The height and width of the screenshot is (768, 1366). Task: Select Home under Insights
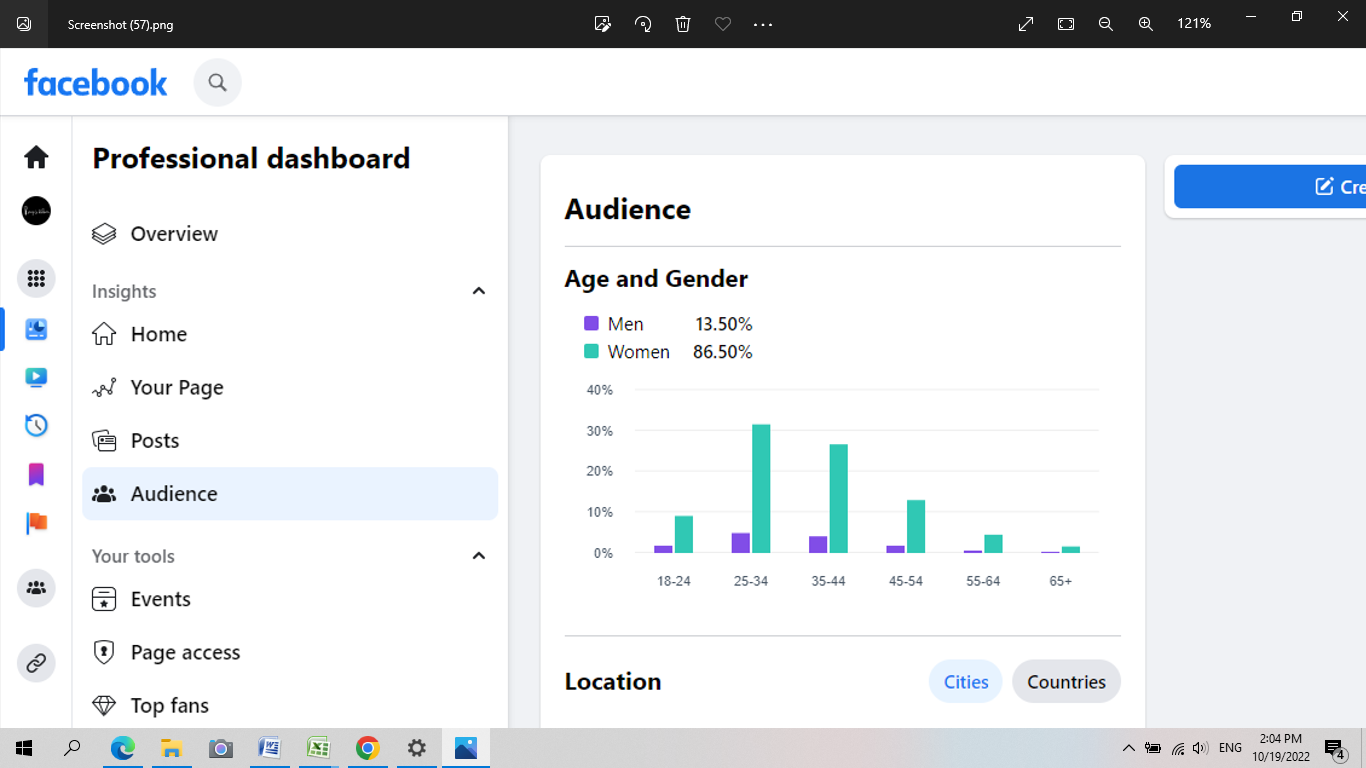[290, 334]
